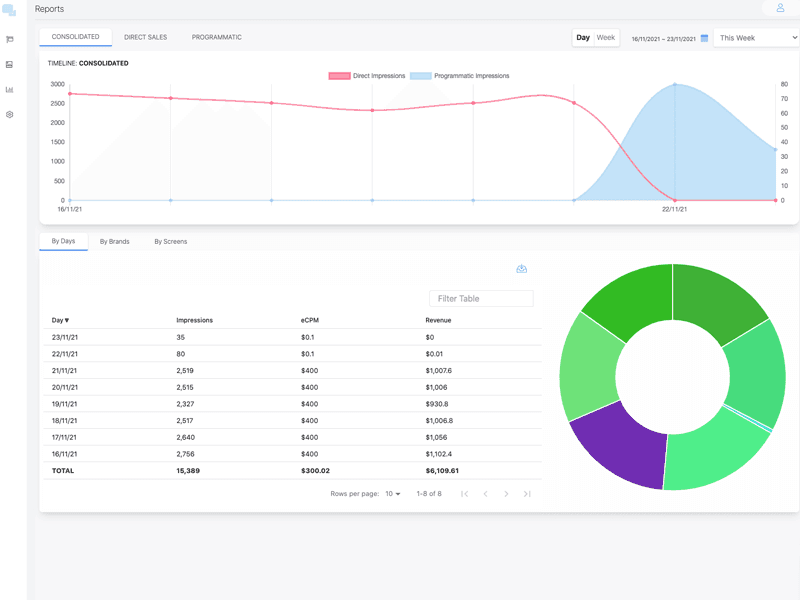The image size is (800, 600).
Task: Select the Day granularity toggle
Action: point(583,37)
